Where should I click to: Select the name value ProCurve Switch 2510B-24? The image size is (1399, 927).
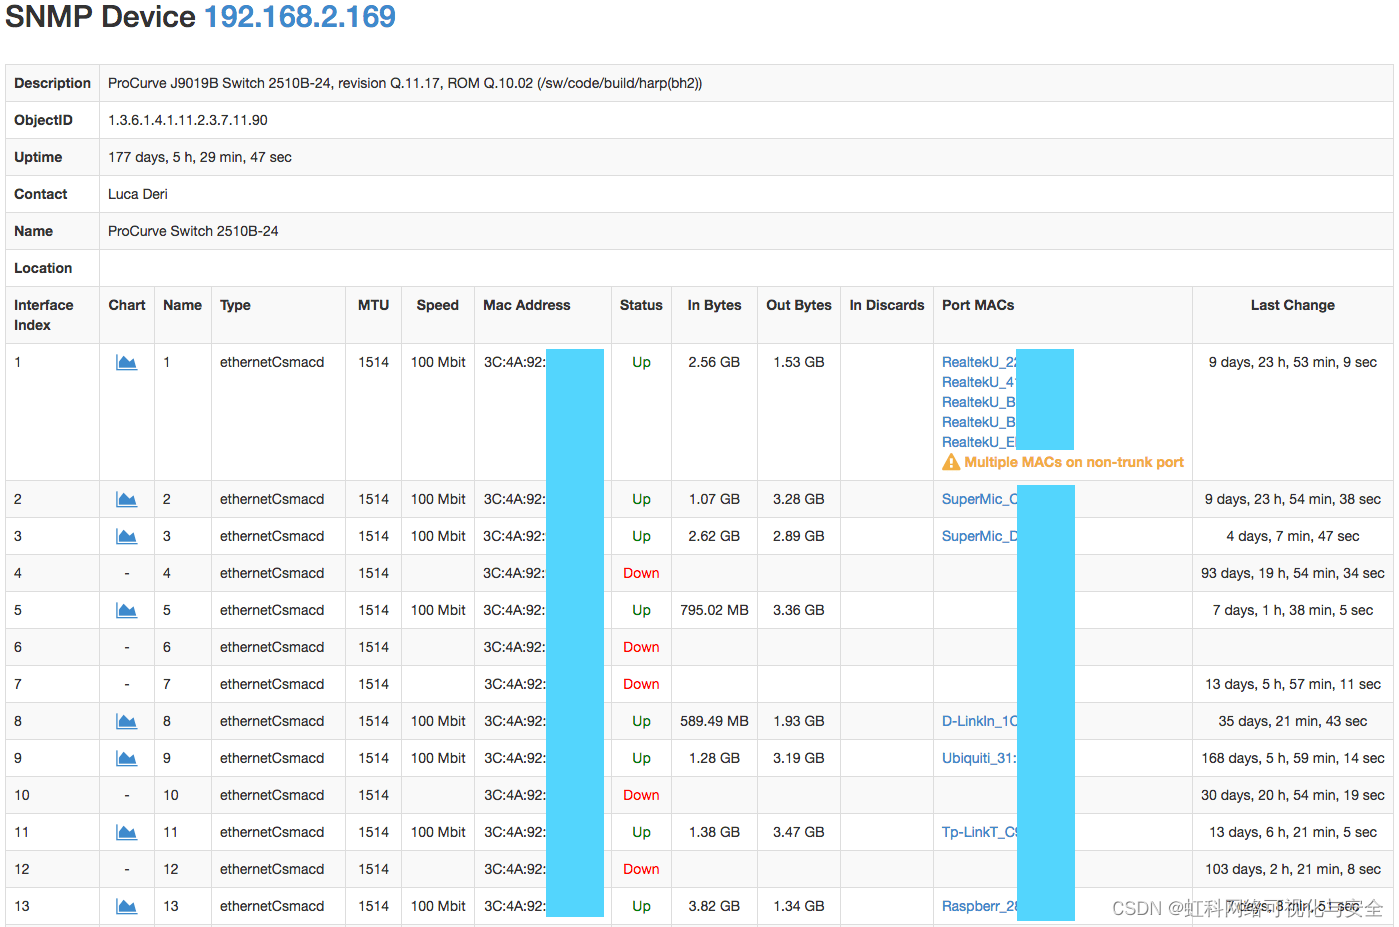[193, 231]
